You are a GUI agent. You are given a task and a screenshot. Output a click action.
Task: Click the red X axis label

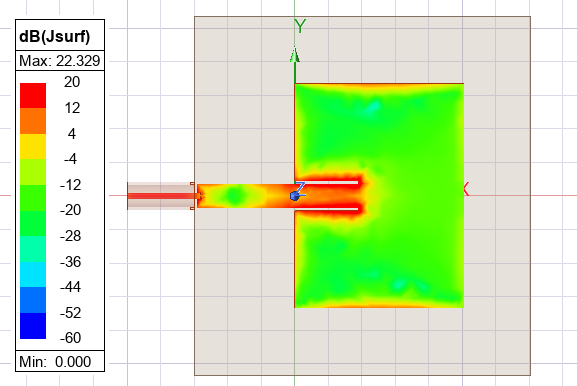point(466,189)
